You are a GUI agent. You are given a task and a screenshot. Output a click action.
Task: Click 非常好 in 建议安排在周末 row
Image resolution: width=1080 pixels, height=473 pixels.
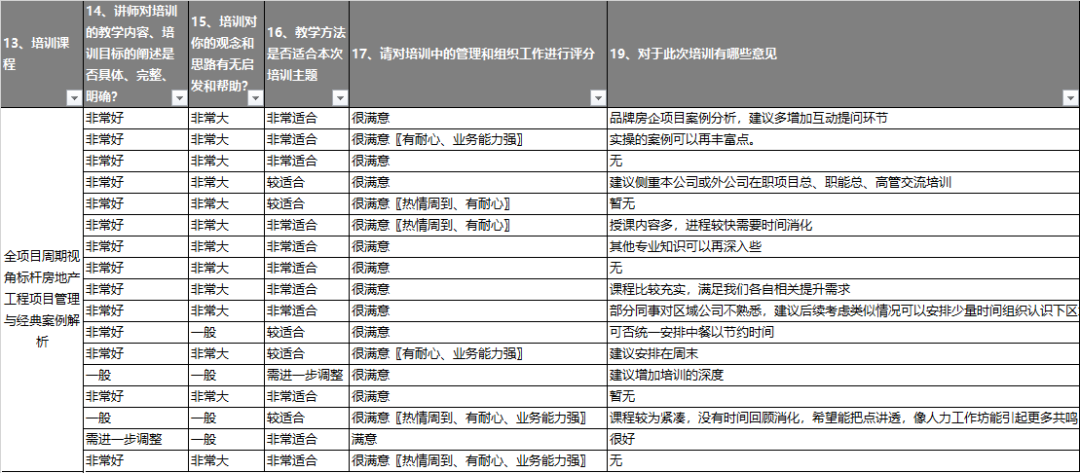coord(136,353)
